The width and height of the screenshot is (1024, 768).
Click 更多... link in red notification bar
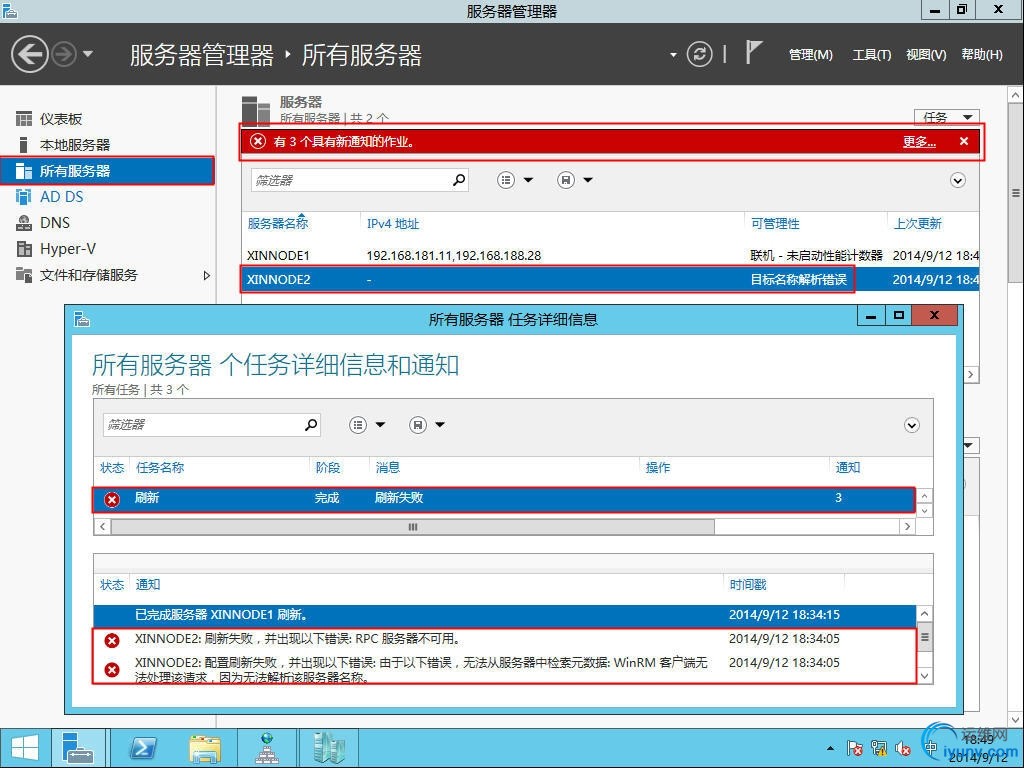920,141
